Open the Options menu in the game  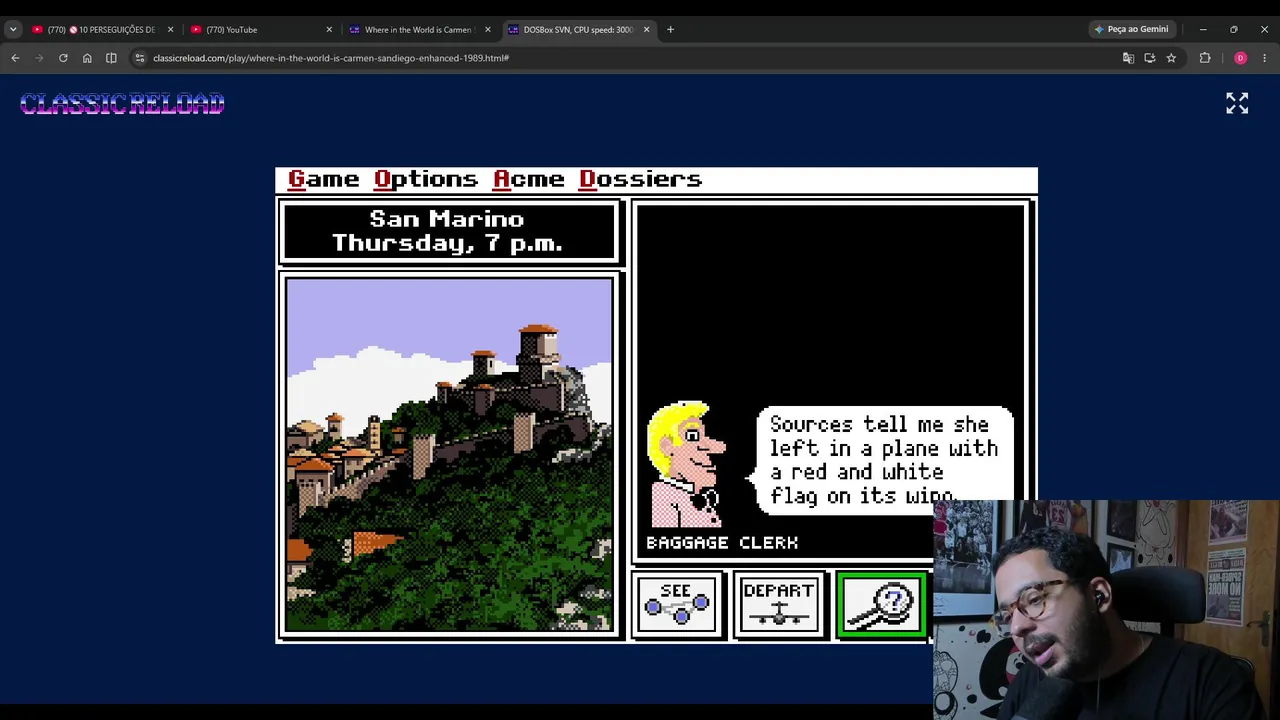click(x=426, y=179)
